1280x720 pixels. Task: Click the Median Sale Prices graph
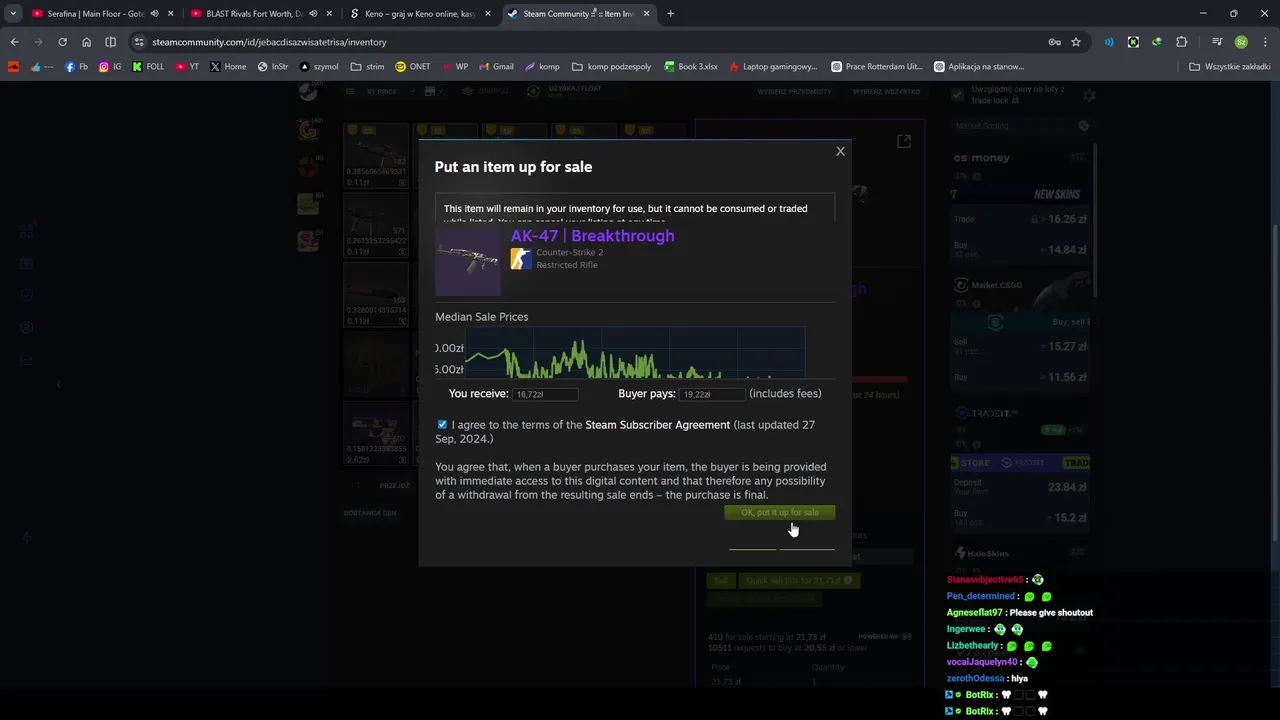635,352
